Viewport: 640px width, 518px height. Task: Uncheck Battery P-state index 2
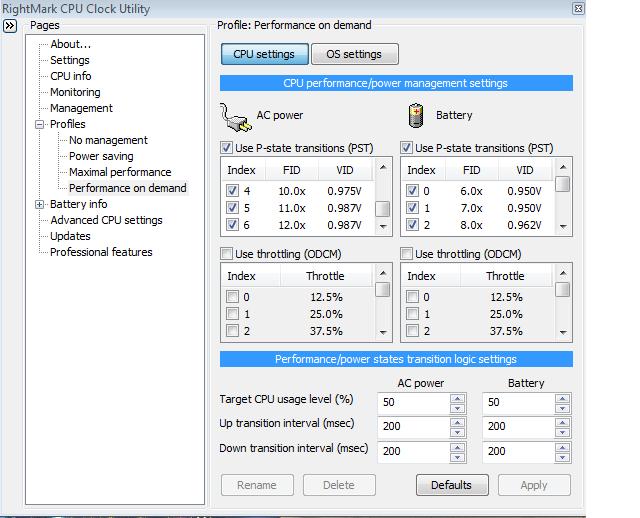(412, 225)
